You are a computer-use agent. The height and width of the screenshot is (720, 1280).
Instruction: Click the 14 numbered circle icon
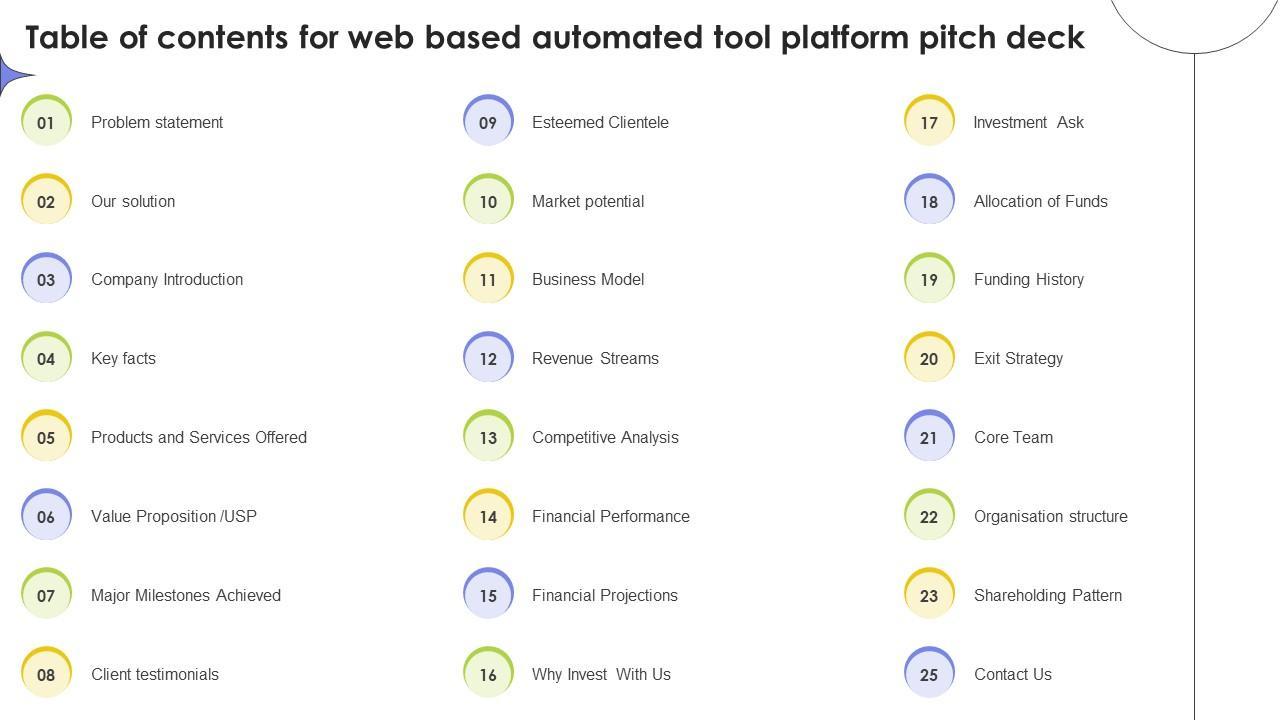pos(488,516)
